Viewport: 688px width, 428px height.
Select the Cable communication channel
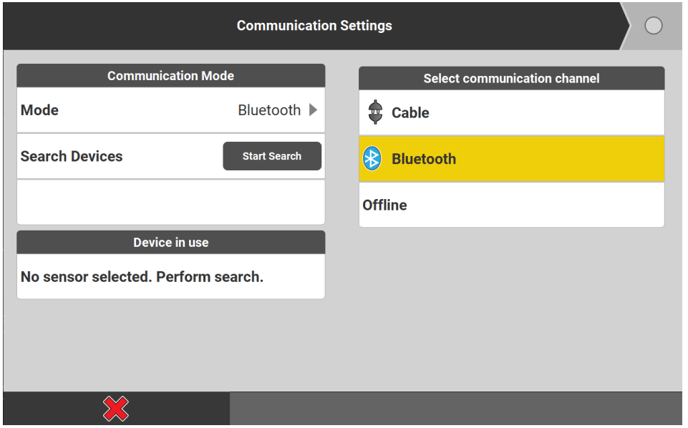pos(511,113)
